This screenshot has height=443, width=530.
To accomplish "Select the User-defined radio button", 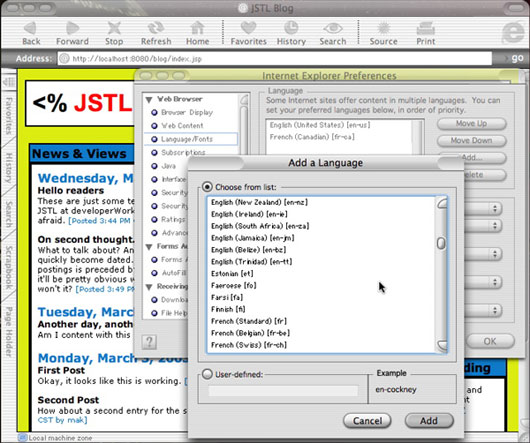I will pyautogui.click(x=207, y=374).
